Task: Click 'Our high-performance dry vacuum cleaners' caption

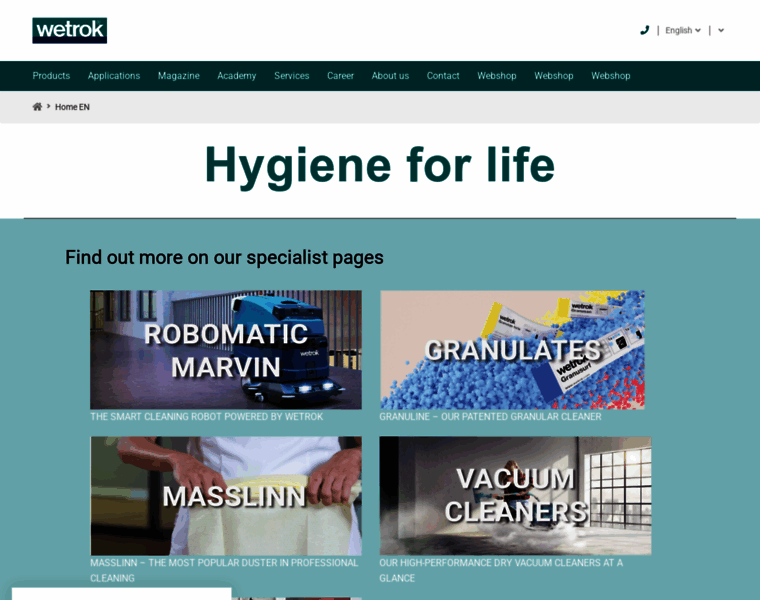Action: [501, 570]
